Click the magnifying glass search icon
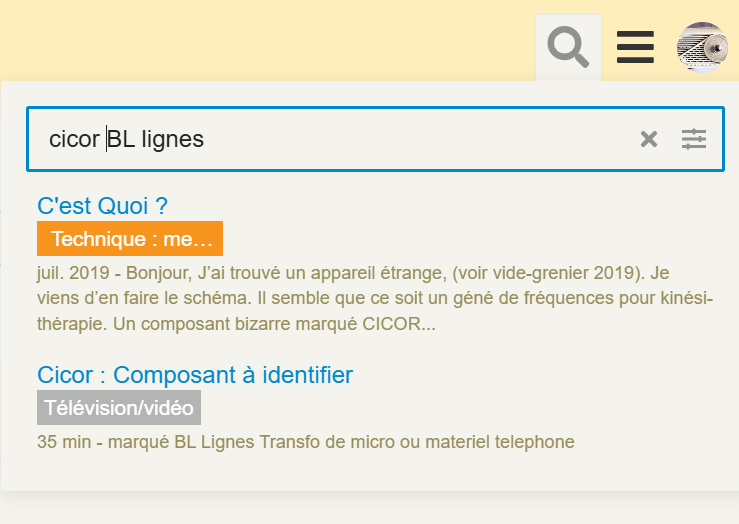739x524 pixels. coord(568,47)
